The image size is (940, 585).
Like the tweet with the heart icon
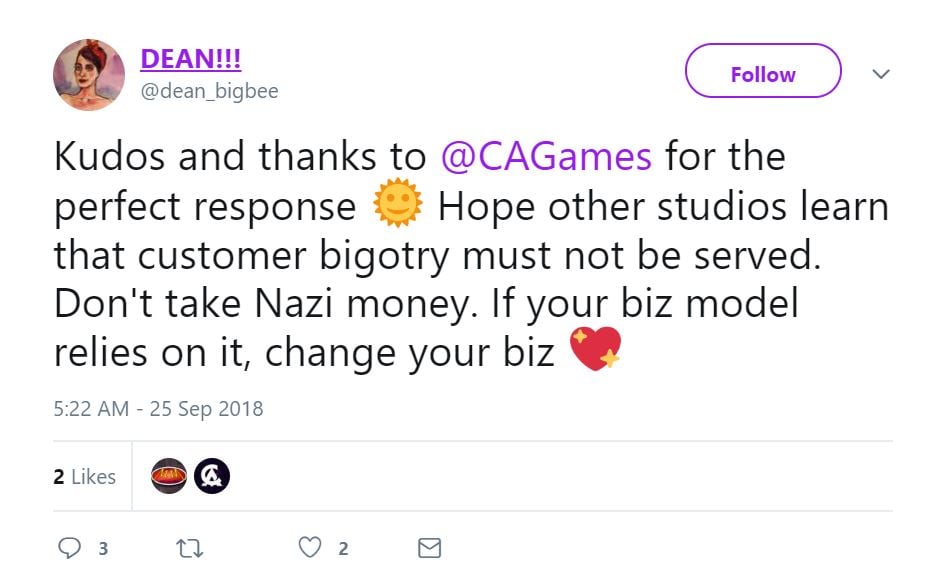[311, 548]
